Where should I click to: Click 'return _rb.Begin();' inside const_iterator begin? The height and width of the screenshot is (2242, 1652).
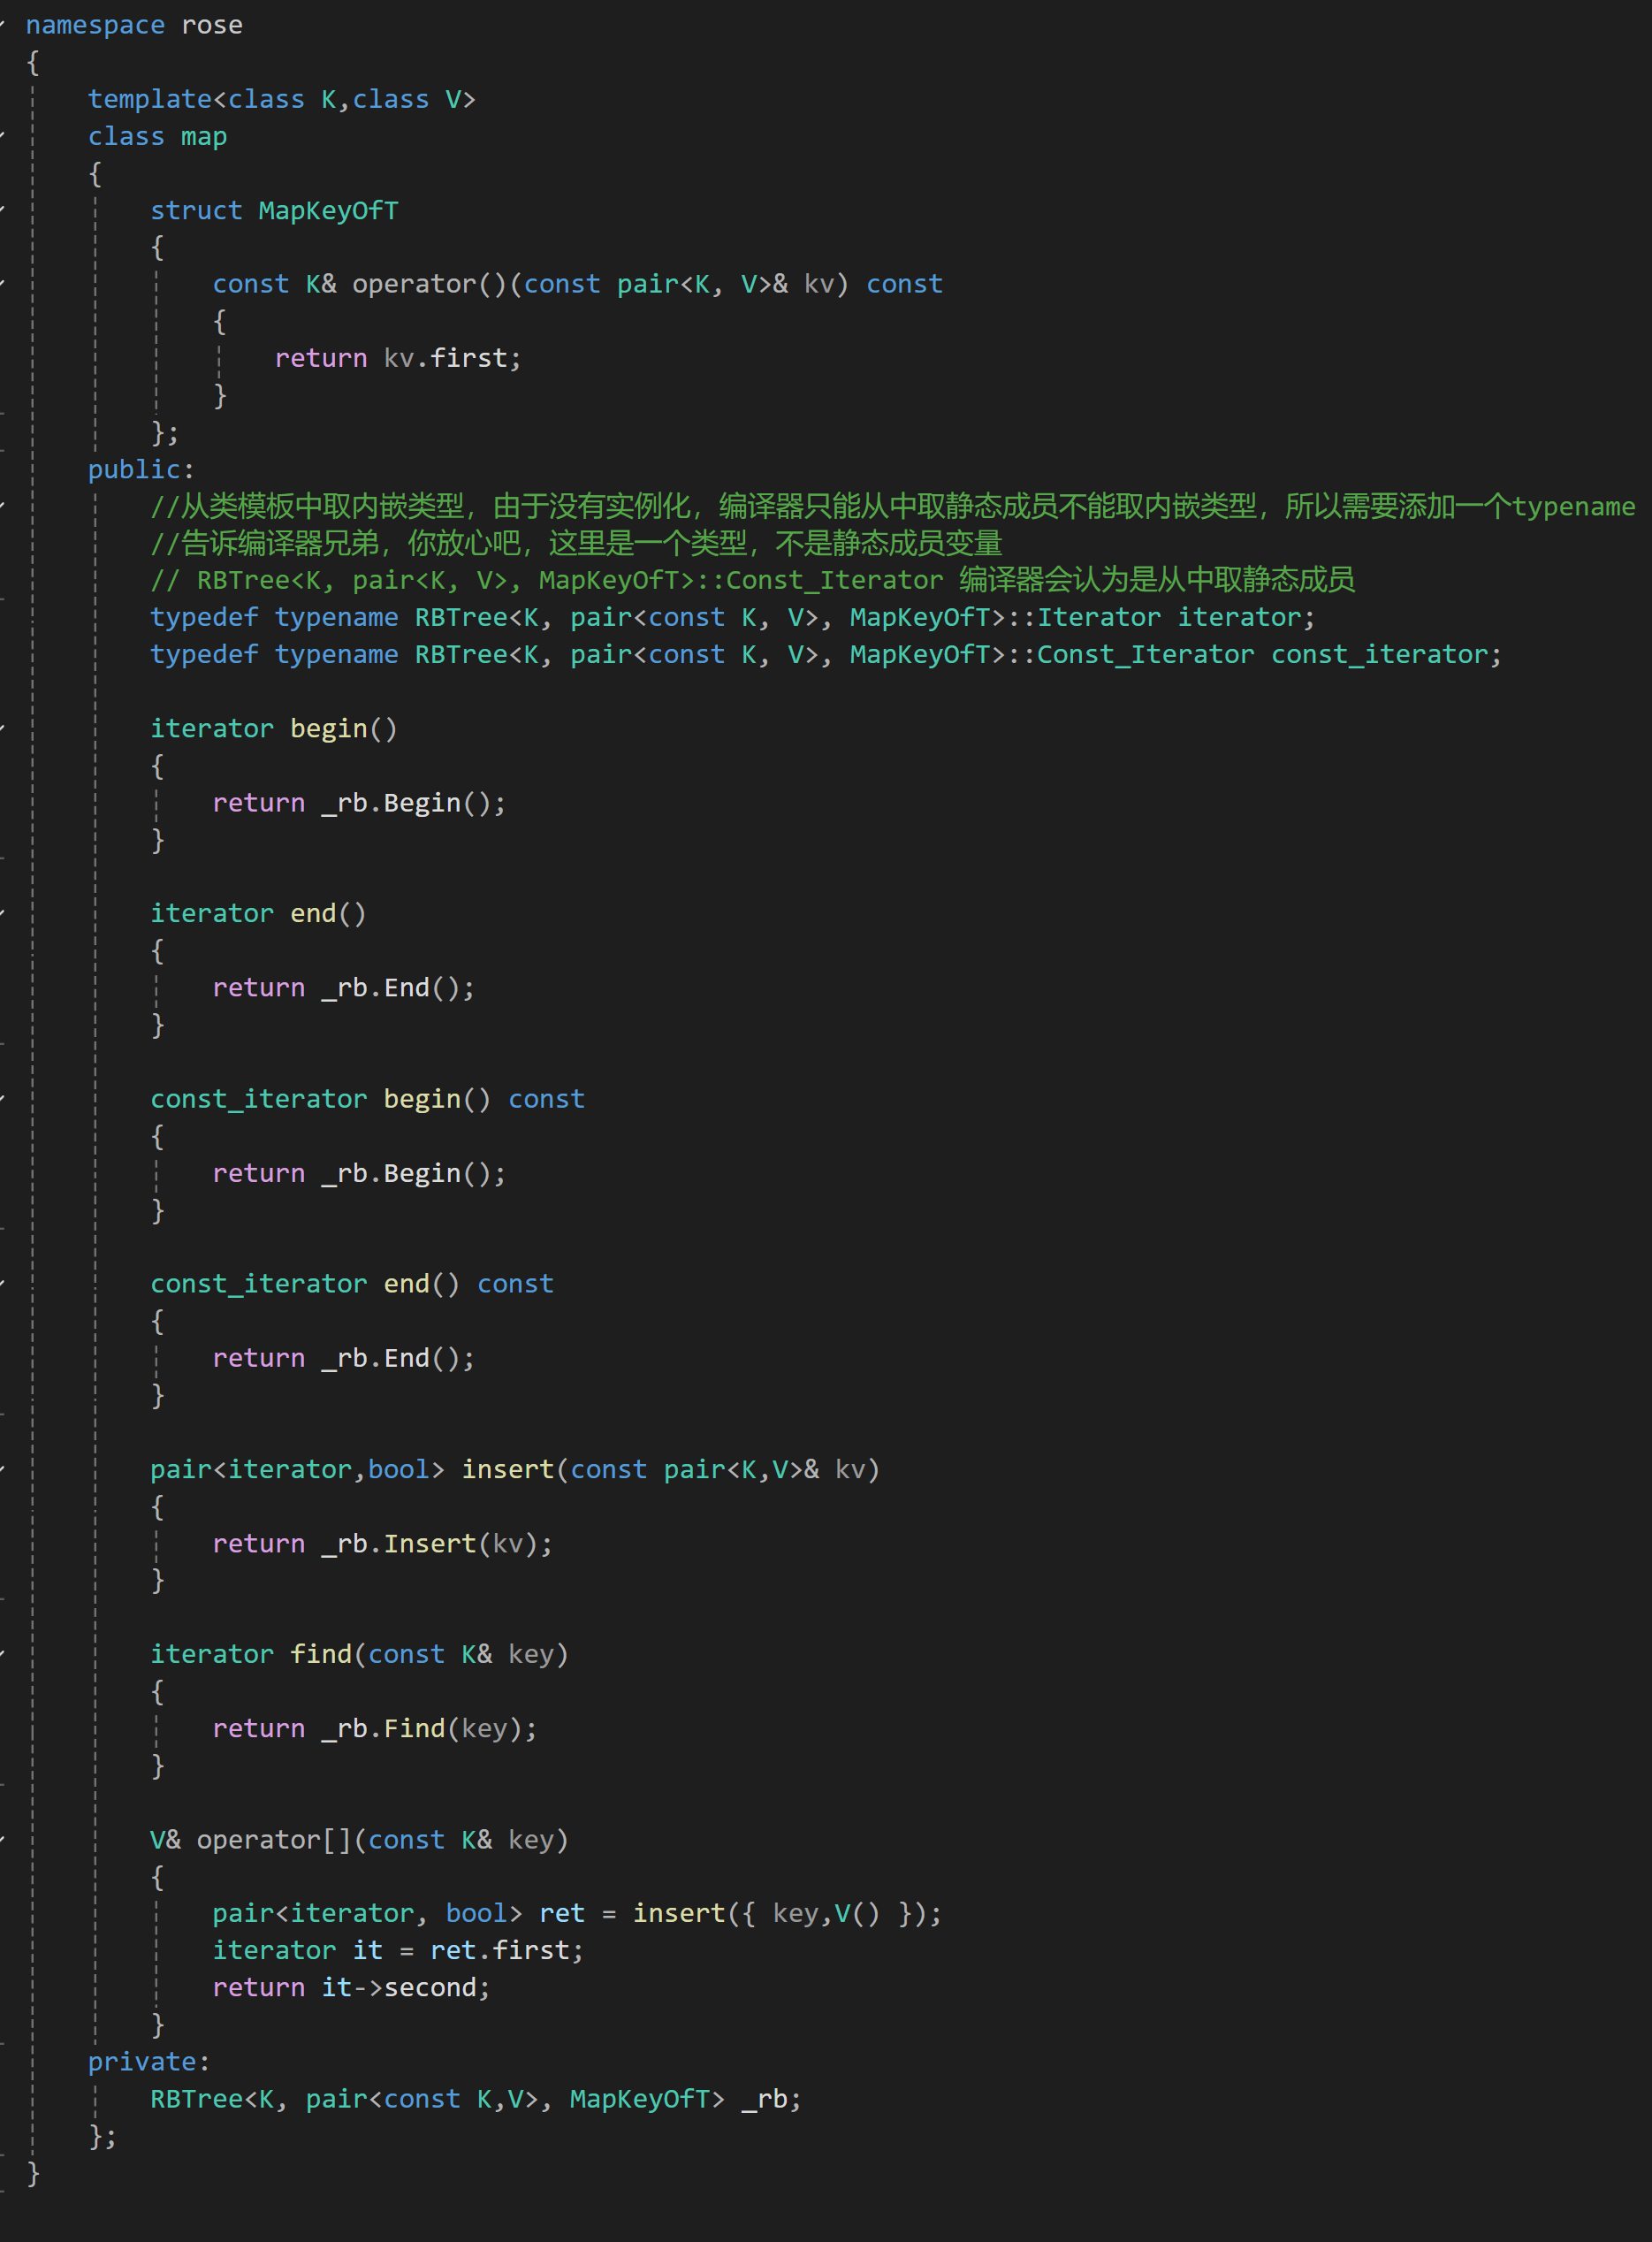(x=359, y=1172)
